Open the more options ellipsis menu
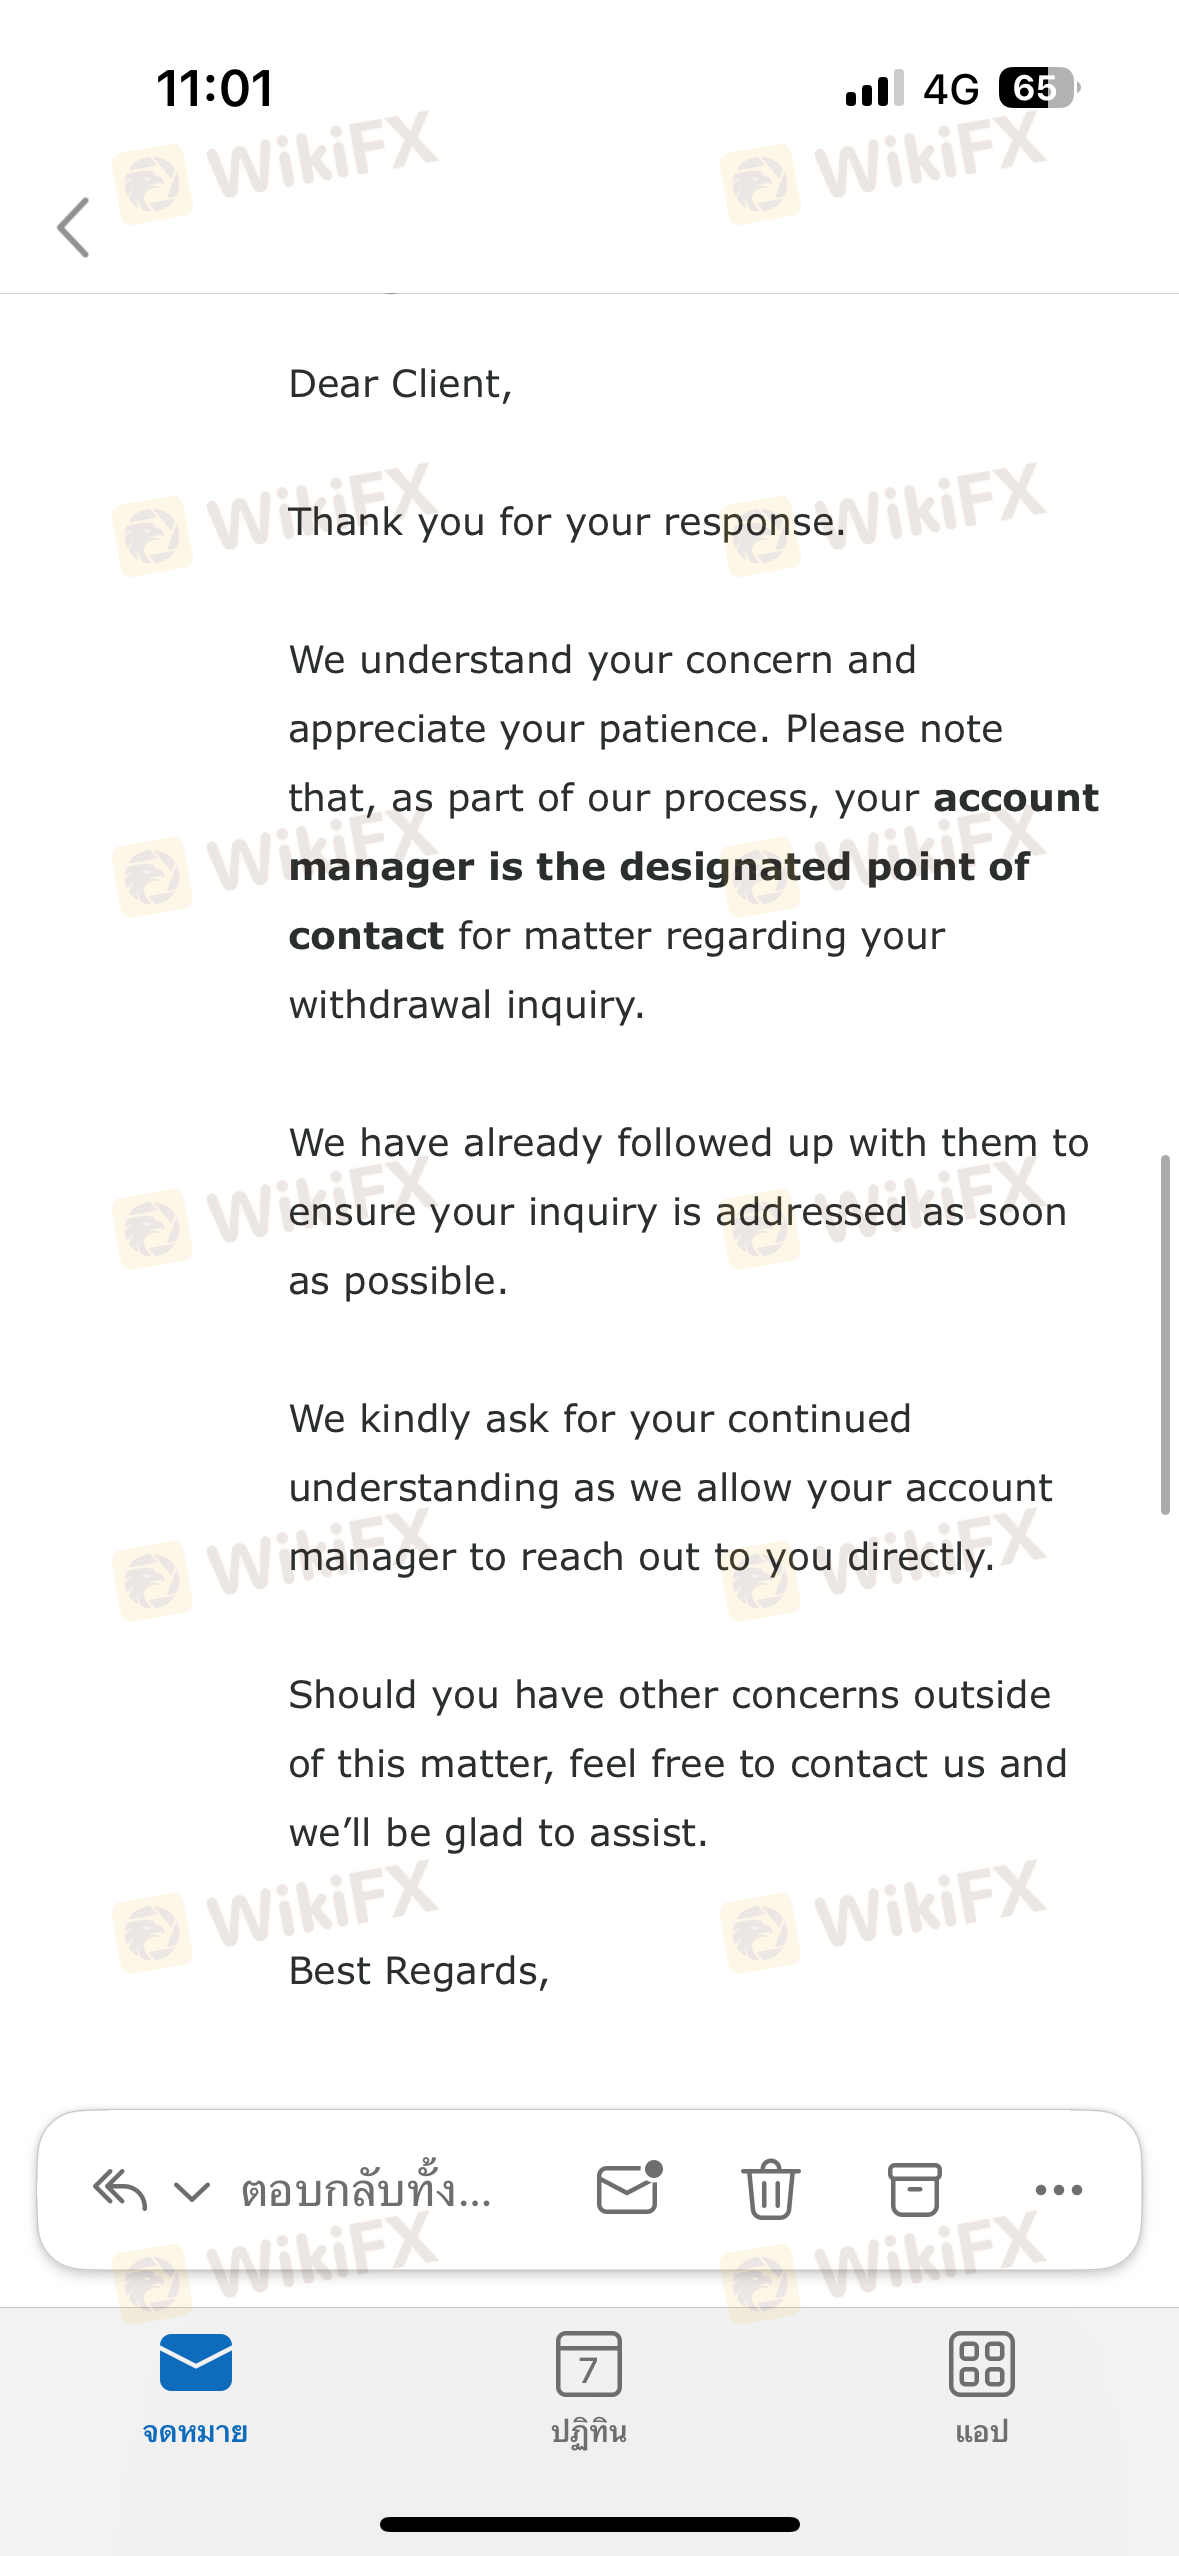This screenshot has width=1179, height=2556. click(x=1059, y=2190)
